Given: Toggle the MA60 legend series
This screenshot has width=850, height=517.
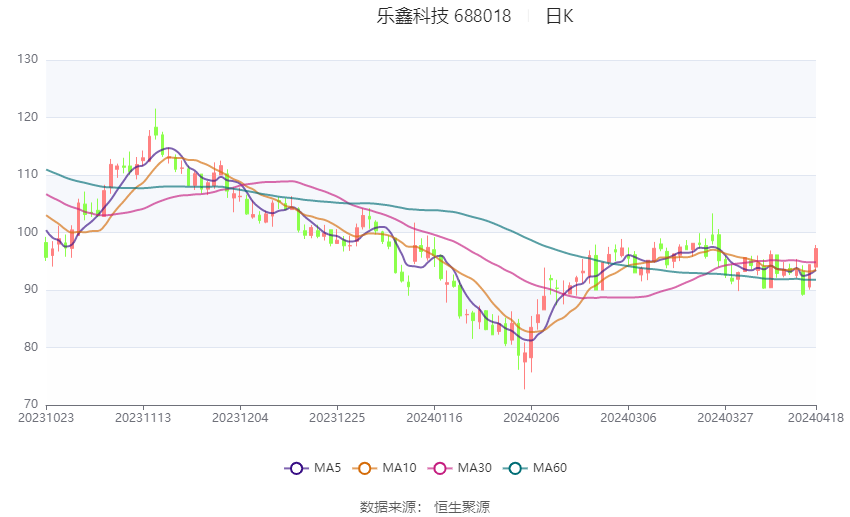Looking at the screenshot, I should pyautogui.click(x=535, y=468).
